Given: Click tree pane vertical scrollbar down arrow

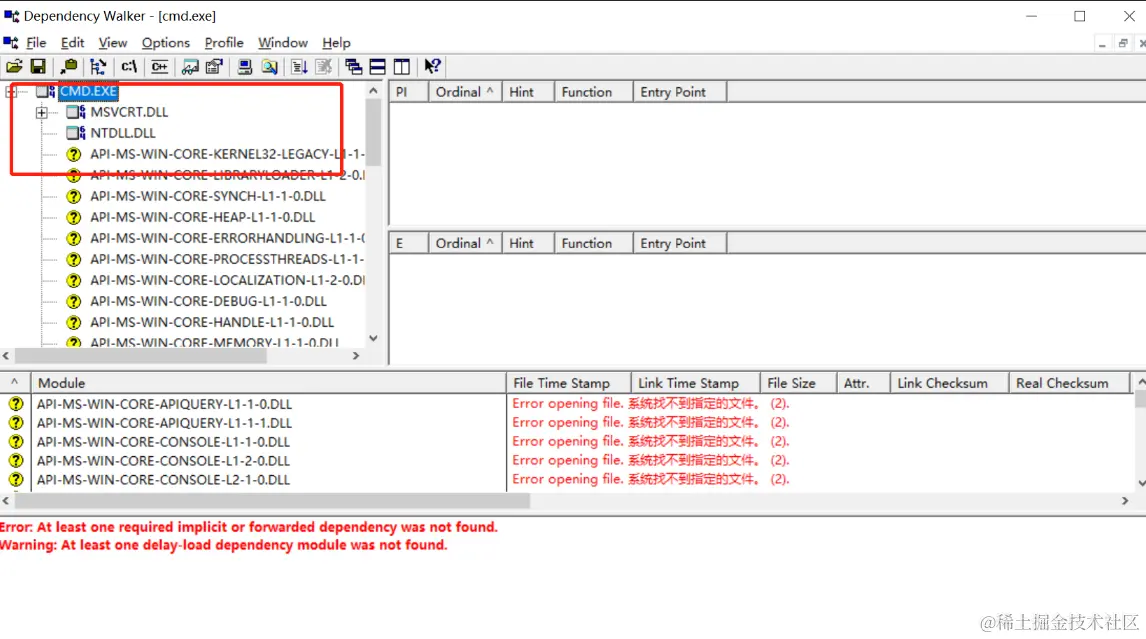Looking at the screenshot, I should click(x=373, y=339).
